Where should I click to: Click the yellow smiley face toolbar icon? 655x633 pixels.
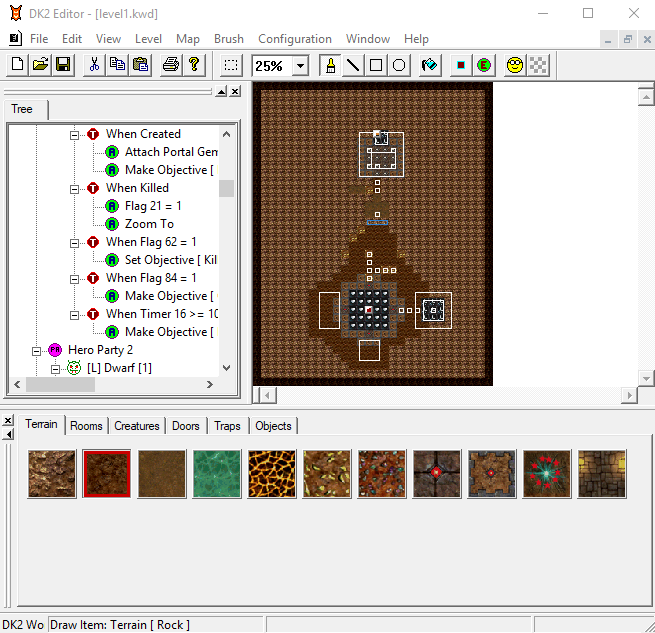click(515, 65)
